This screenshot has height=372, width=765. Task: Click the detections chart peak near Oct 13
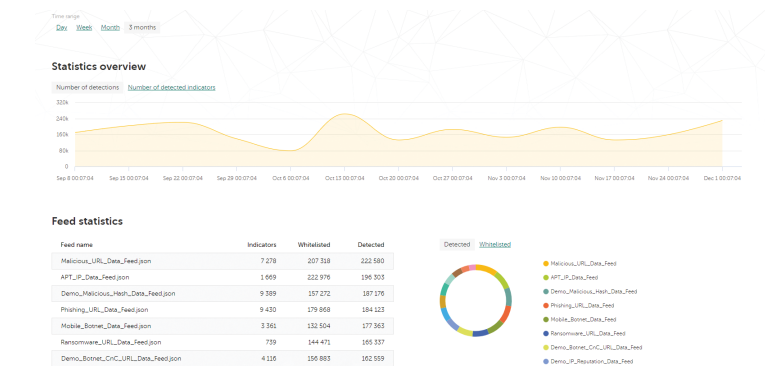[344, 114]
